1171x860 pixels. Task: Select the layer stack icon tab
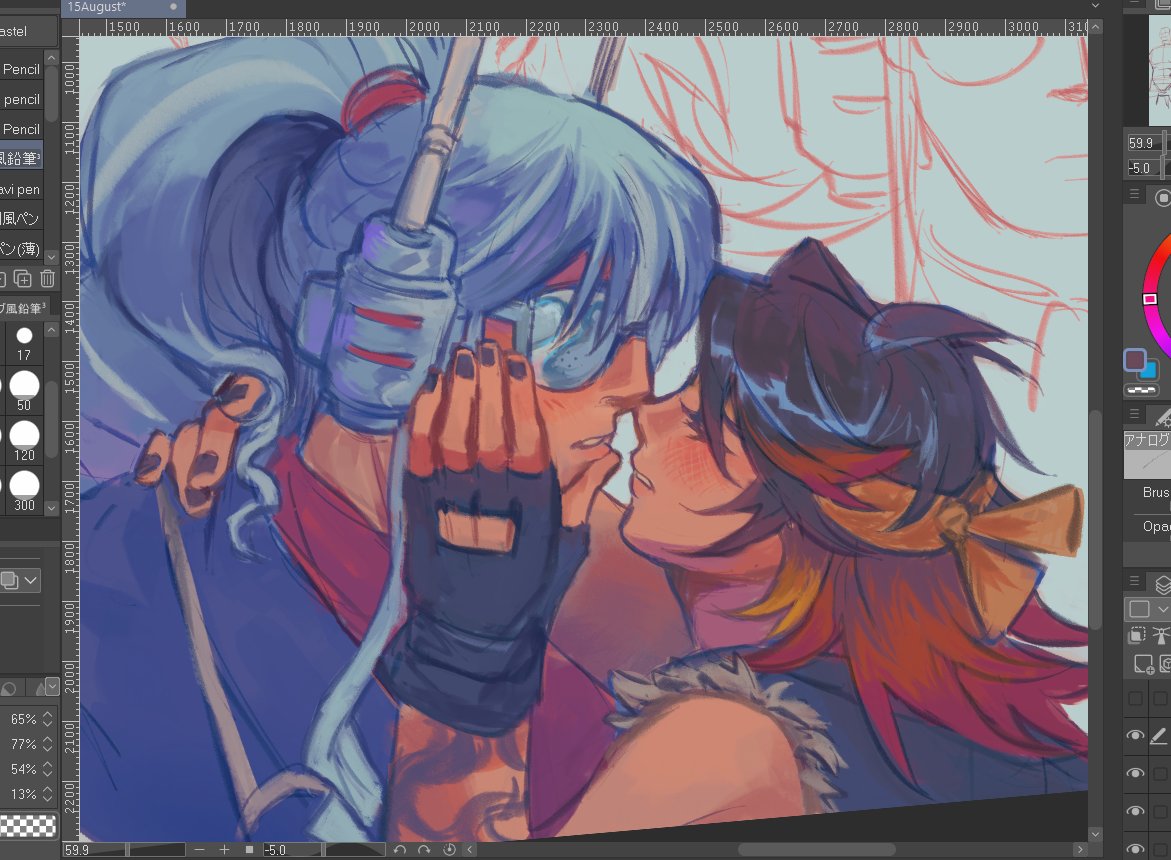1162,584
